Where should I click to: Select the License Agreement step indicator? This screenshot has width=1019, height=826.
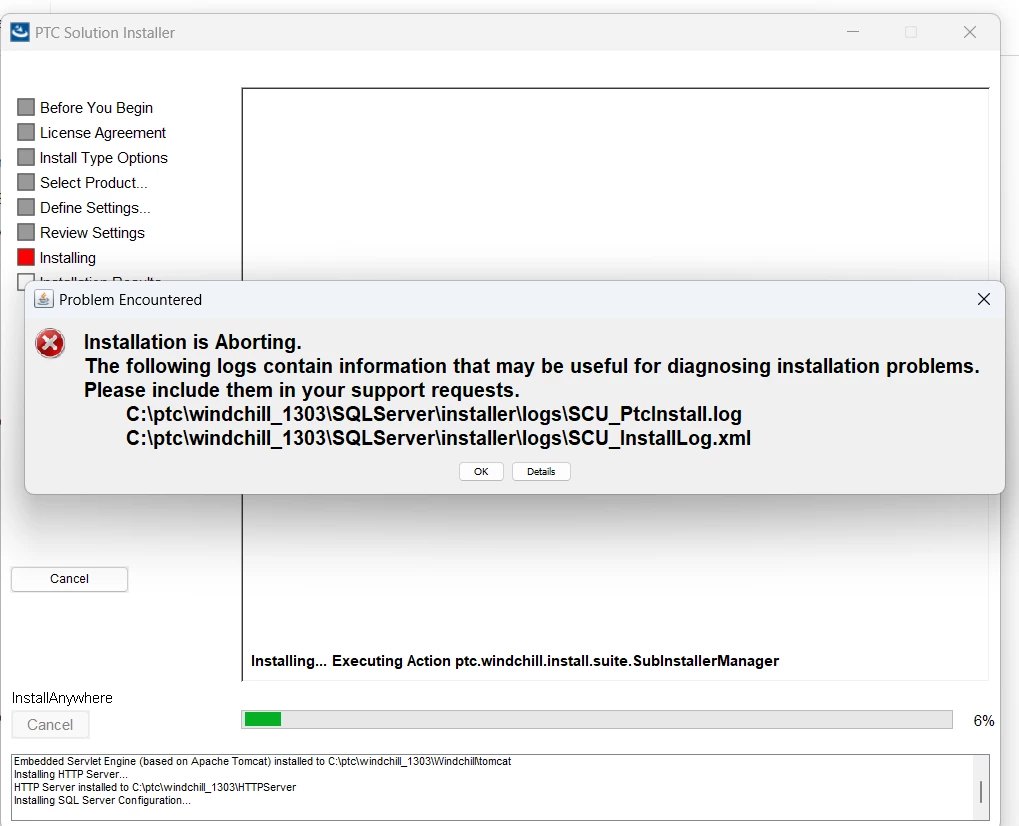click(26, 133)
